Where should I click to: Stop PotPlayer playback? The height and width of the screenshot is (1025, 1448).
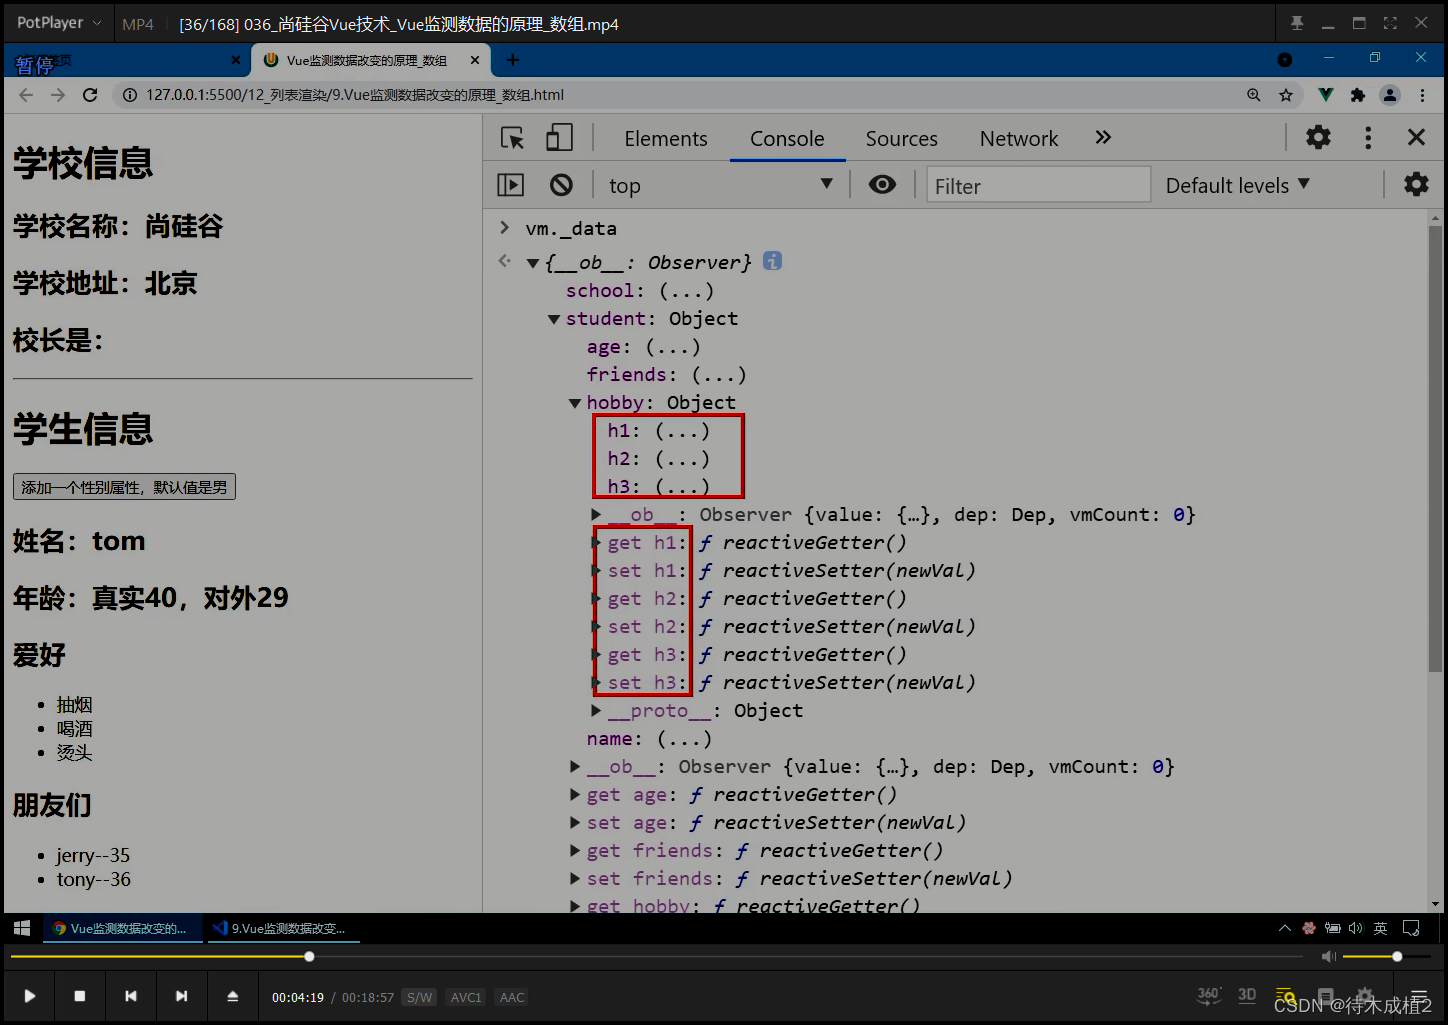(80, 996)
